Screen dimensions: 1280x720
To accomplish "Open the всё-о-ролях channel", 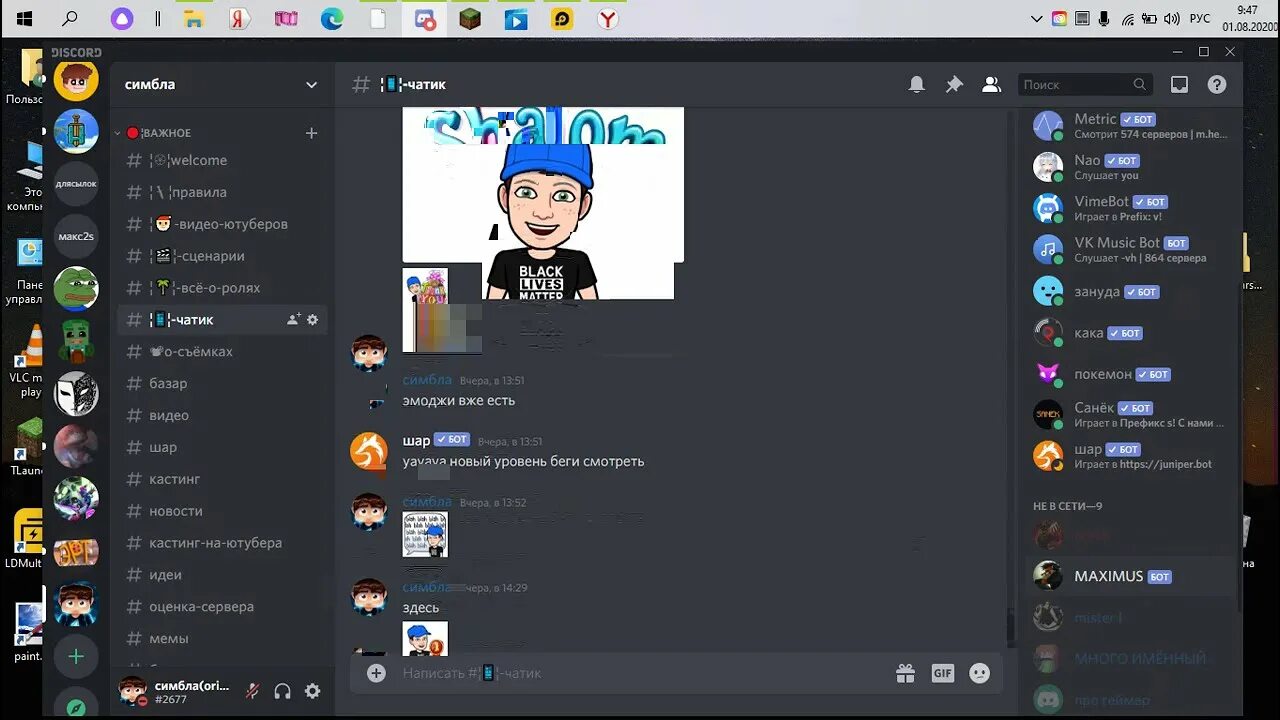I will coord(222,288).
